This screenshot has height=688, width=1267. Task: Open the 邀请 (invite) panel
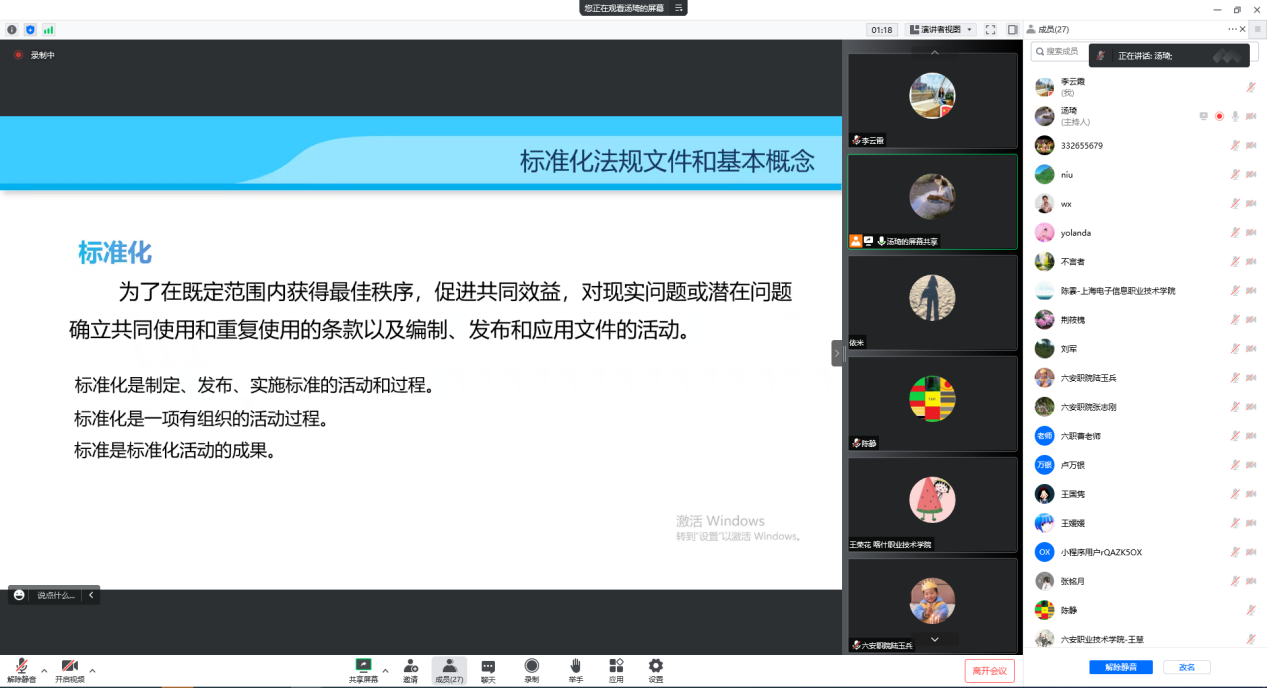[x=410, y=669]
